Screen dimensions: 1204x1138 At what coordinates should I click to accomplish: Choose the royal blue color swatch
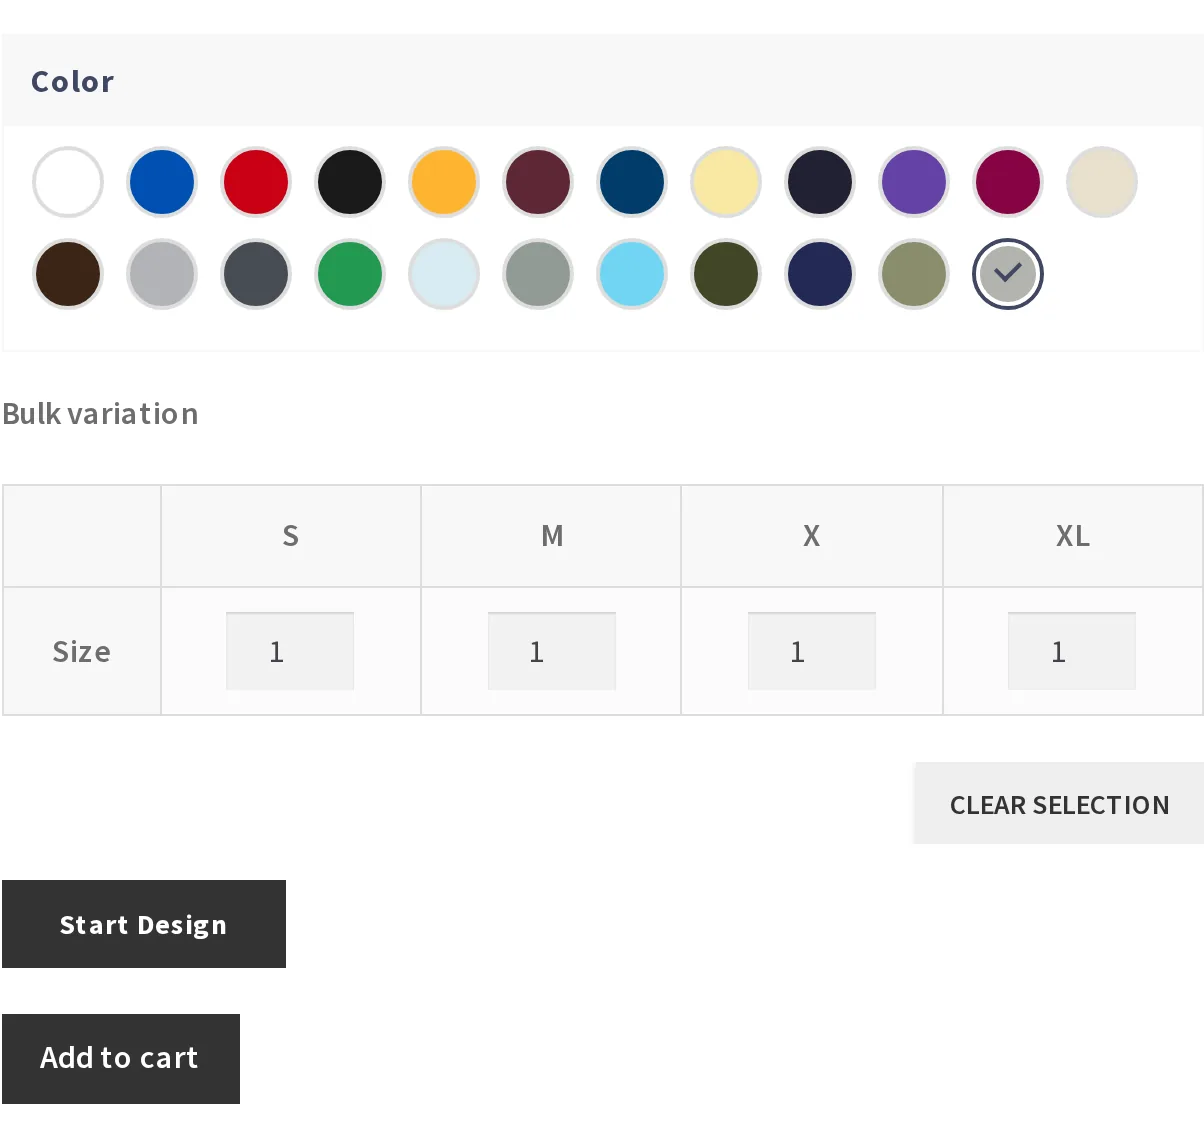point(162,182)
